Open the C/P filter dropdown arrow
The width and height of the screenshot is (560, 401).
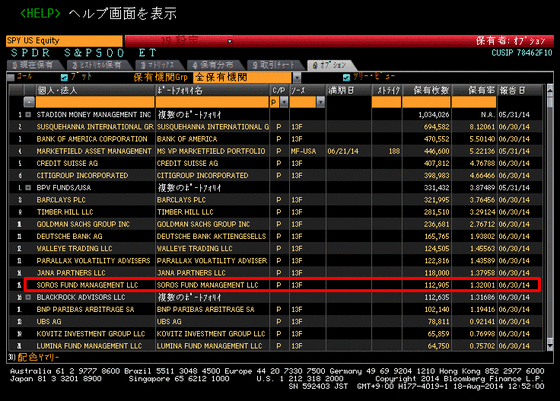pyautogui.click(x=284, y=102)
